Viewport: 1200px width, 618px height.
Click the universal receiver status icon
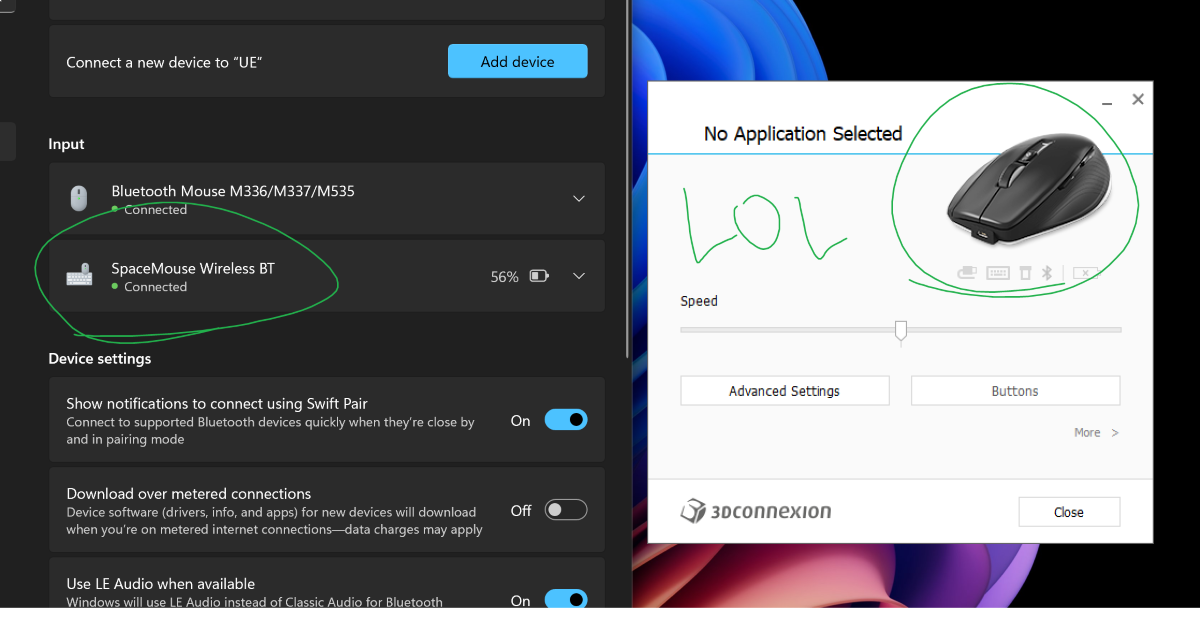(1025, 272)
